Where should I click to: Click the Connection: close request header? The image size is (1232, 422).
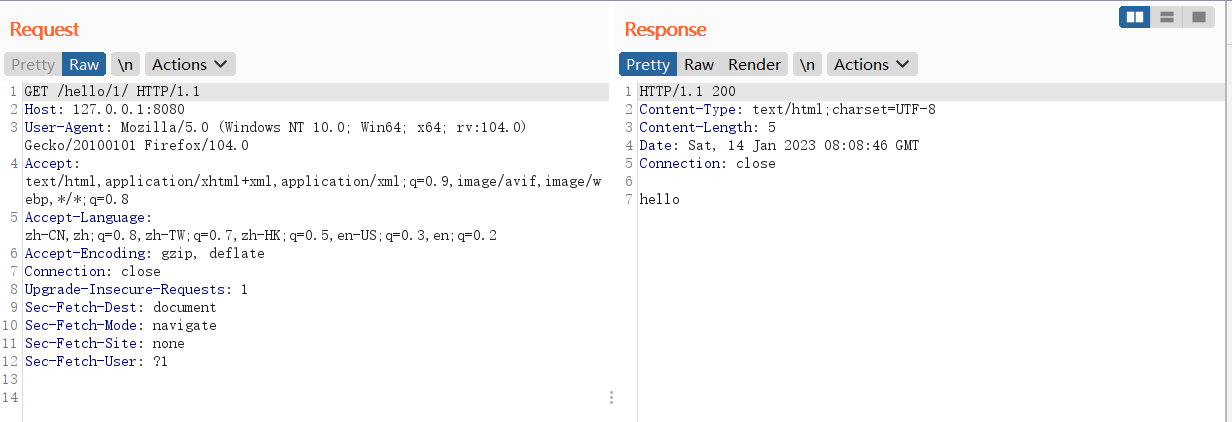92,271
